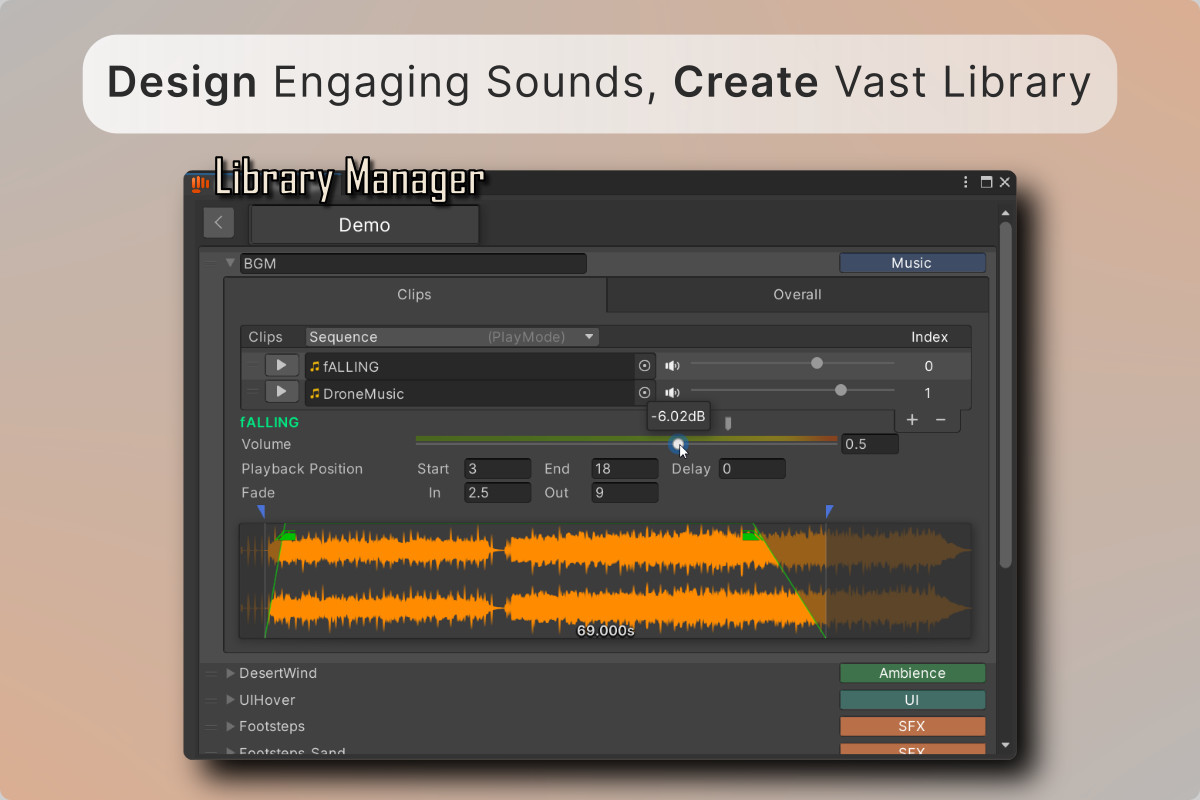Grab the fALLING row drag handle
The image size is (1200, 800).
tap(253, 366)
